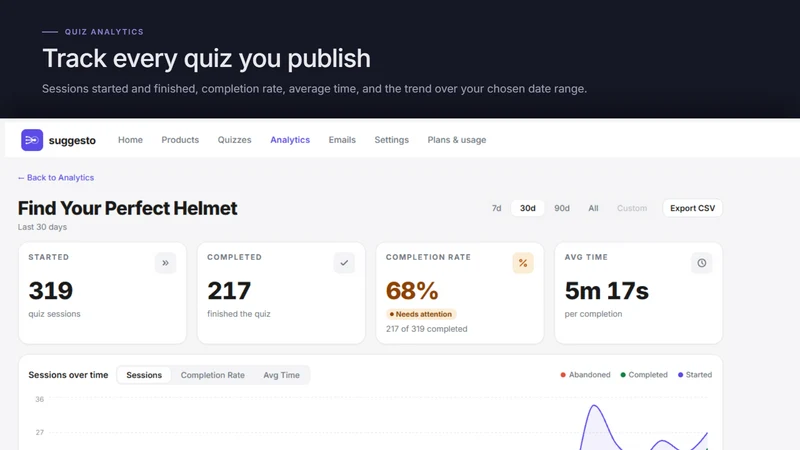The height and width of the screenshot is (450, 800).
Task: Click the '217 of 319 completed' text
Action: 427,329
